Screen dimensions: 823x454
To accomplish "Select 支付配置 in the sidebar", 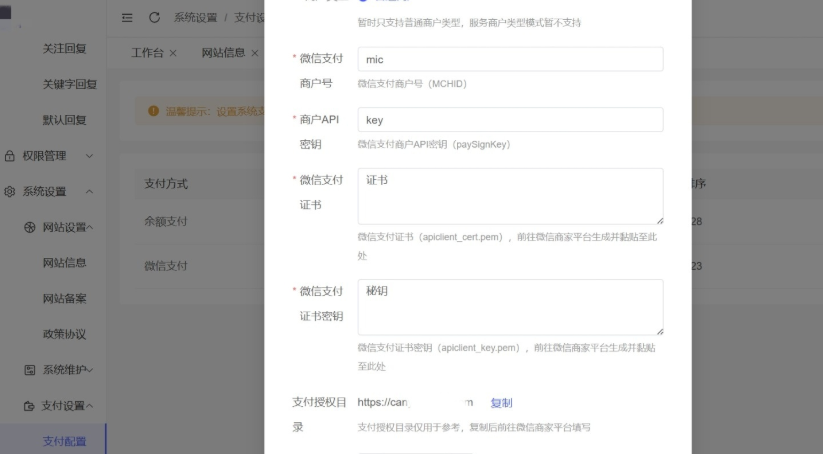I will click(x=64, y=441).
